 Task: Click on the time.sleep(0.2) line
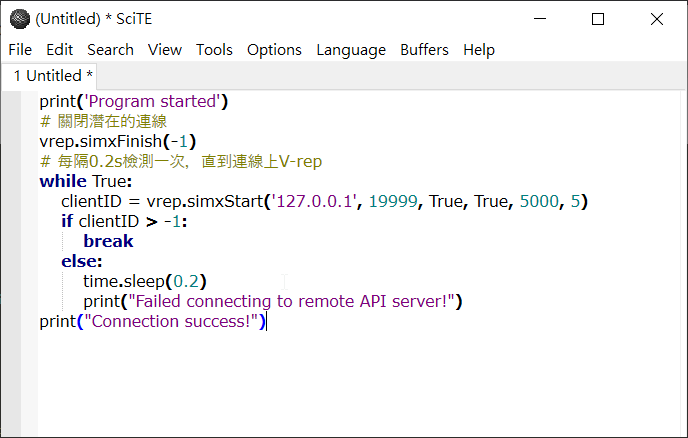pyautogui.click(x=145, y=282)
